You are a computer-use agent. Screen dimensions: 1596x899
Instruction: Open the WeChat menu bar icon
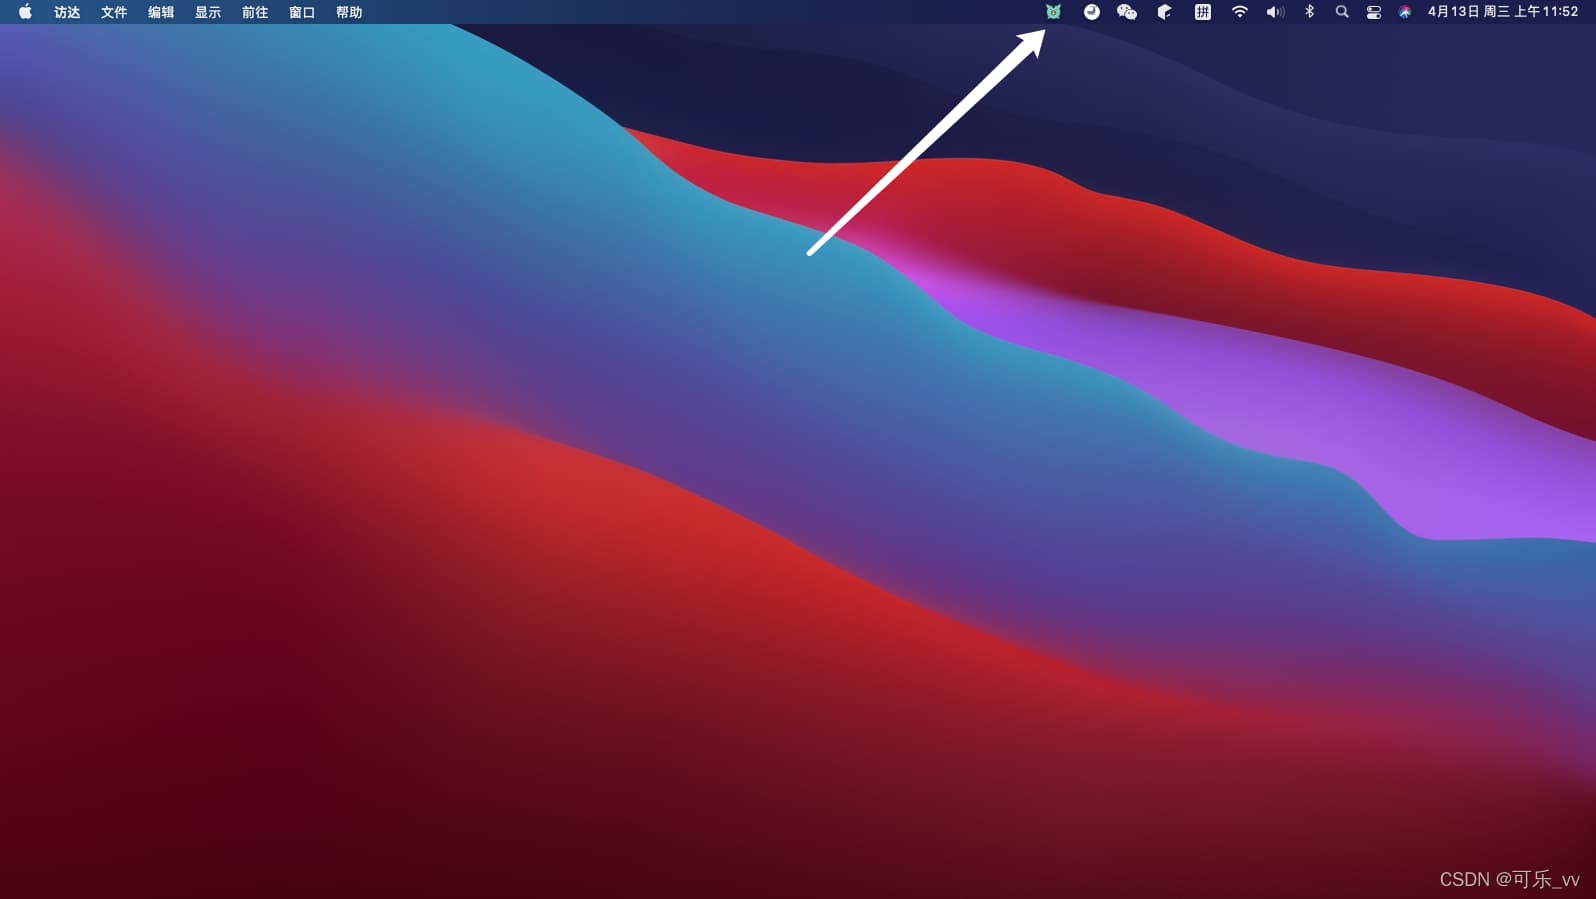point(1127,12)
